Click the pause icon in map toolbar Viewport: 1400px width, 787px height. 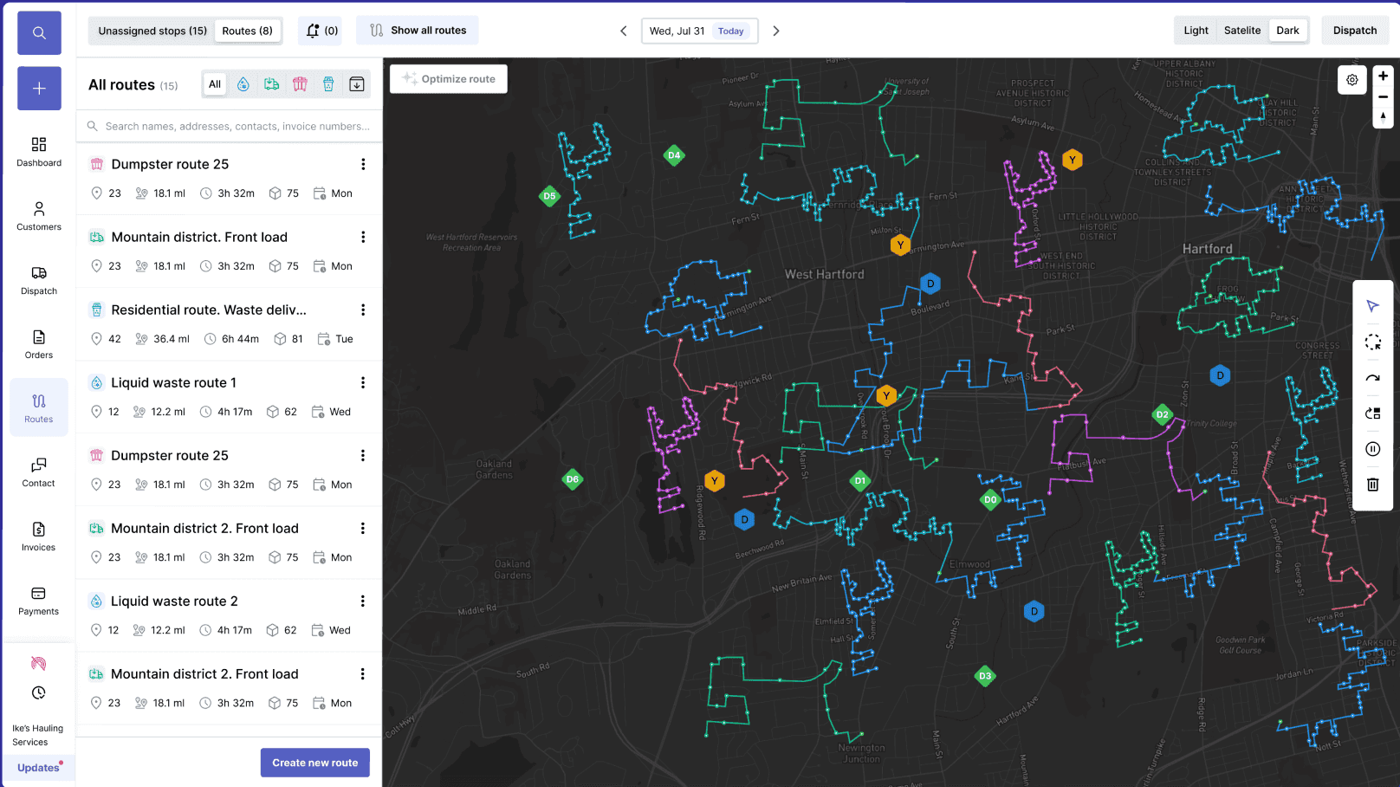click(1372, 449)
